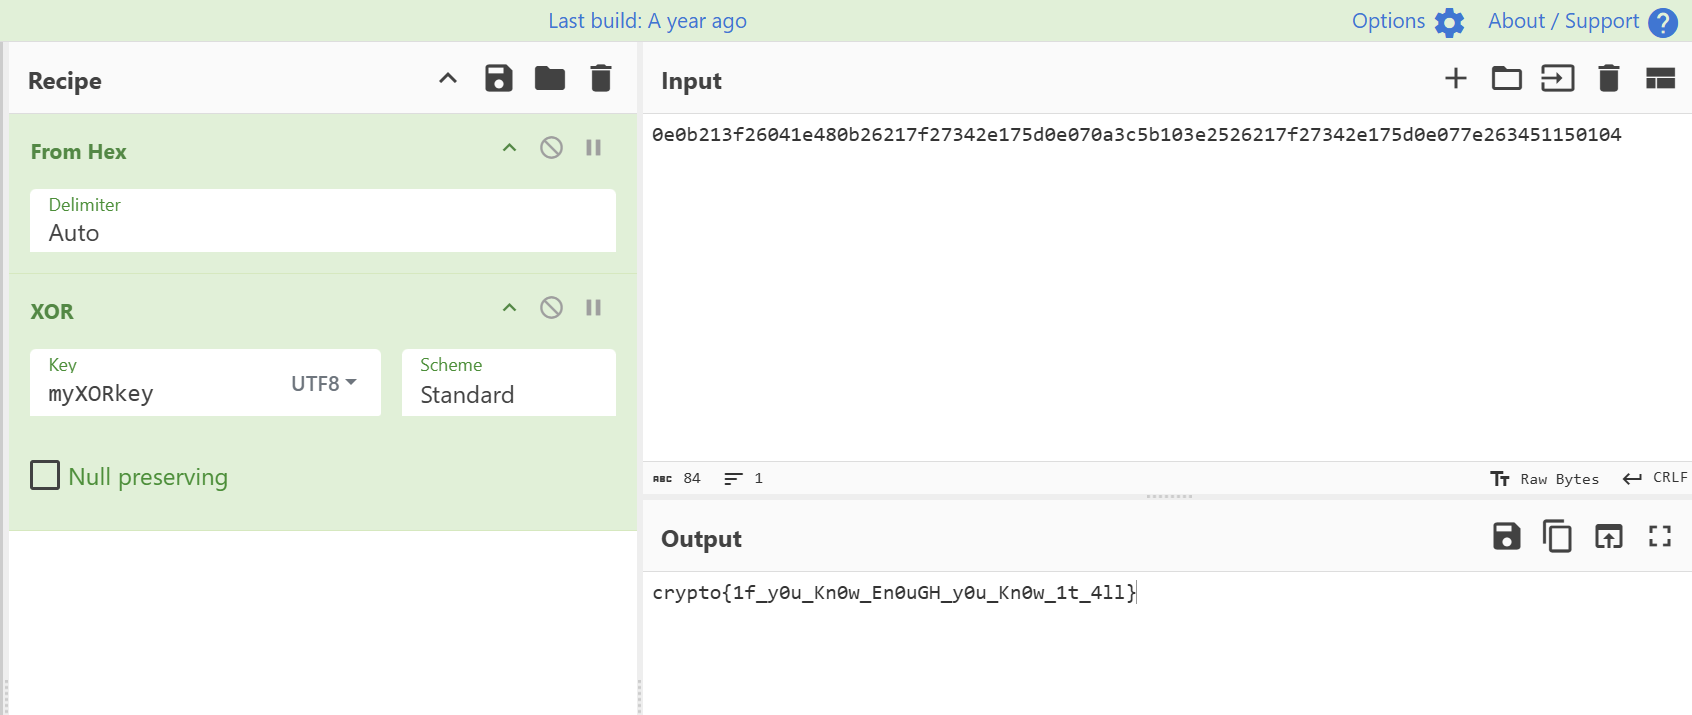Save output to file
1692x715 pixels.
click(x=1506, y=537)
